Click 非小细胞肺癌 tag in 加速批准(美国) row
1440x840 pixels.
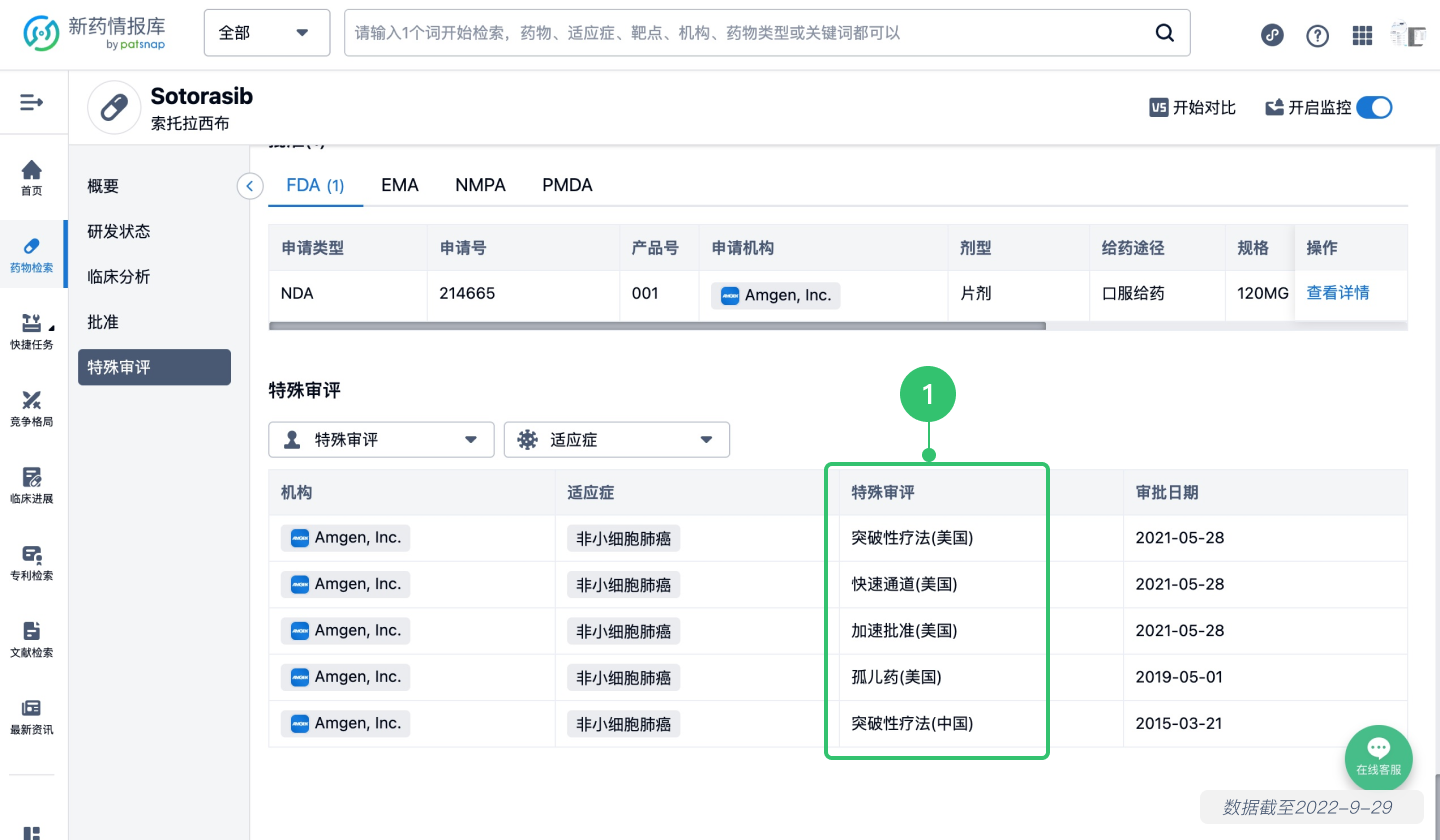(623, 631)
